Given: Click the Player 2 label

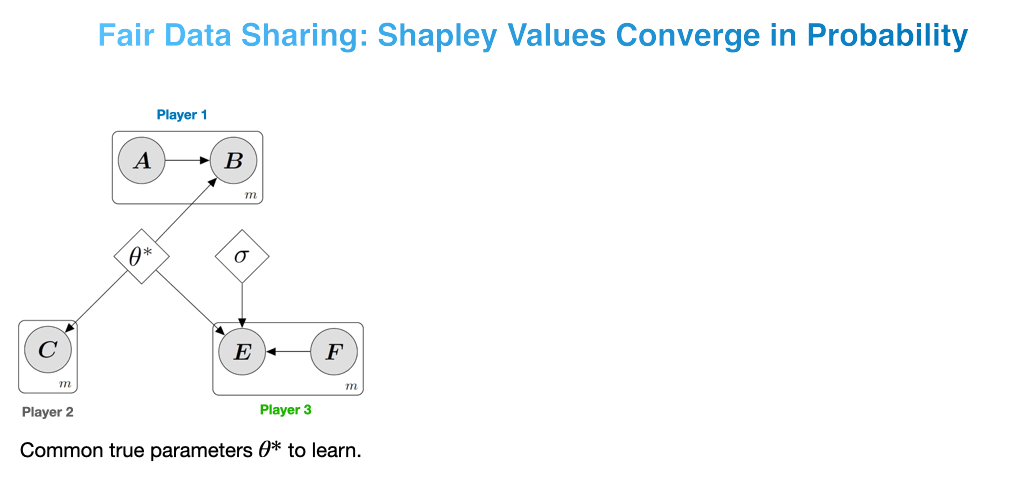Looking at the screenshot, I should pos(47,412).
